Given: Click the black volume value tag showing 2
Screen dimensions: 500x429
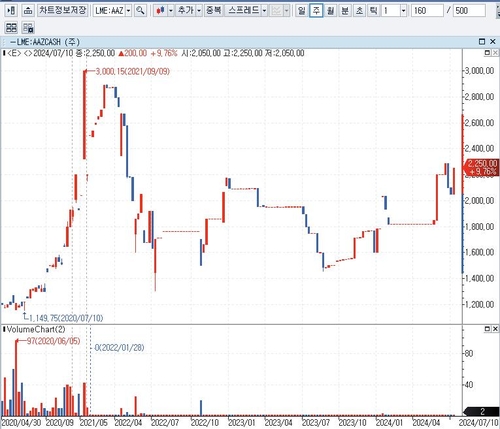Looking at the screenshot, I should [482, 411].
